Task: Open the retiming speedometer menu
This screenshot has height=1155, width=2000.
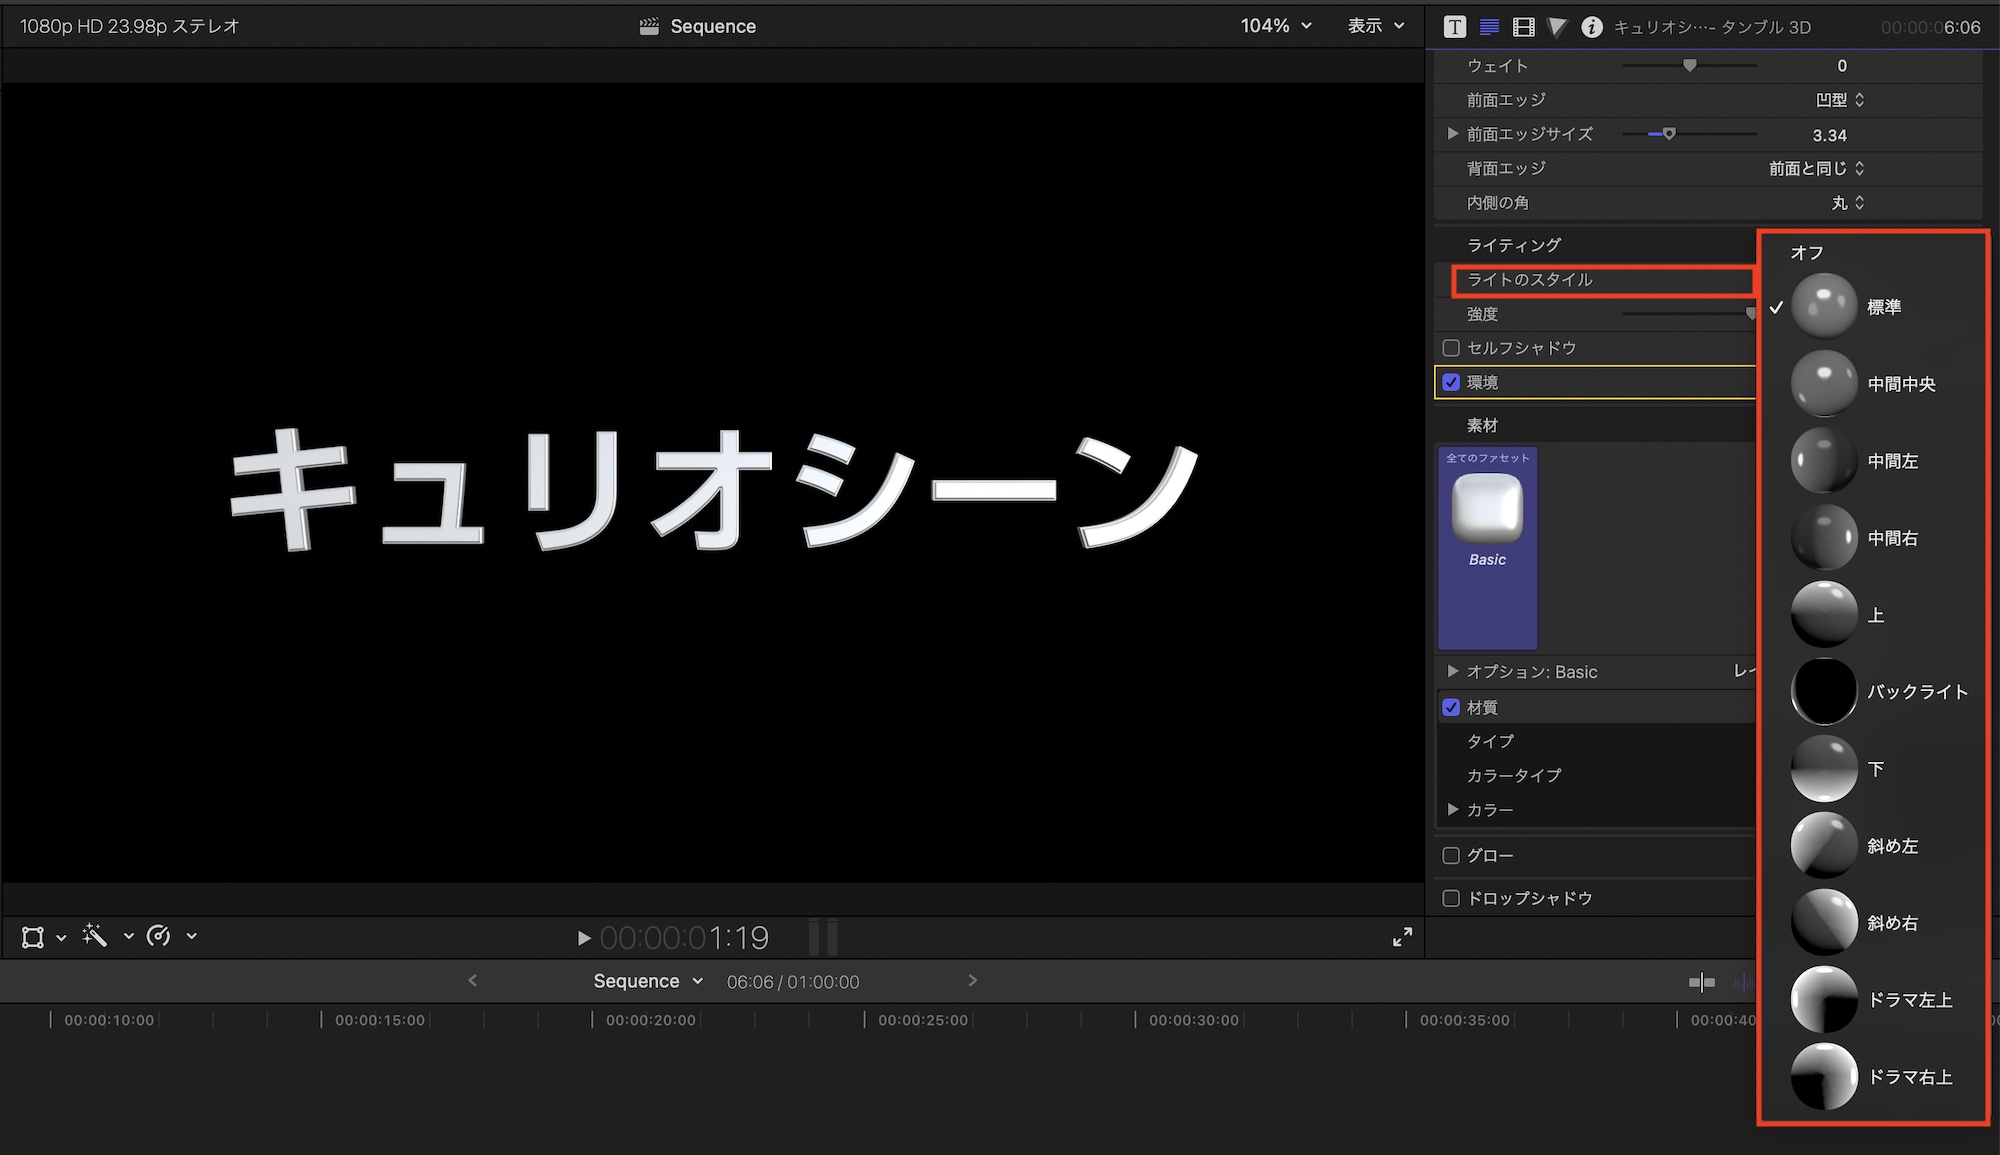Action: [x=159, y=936]
